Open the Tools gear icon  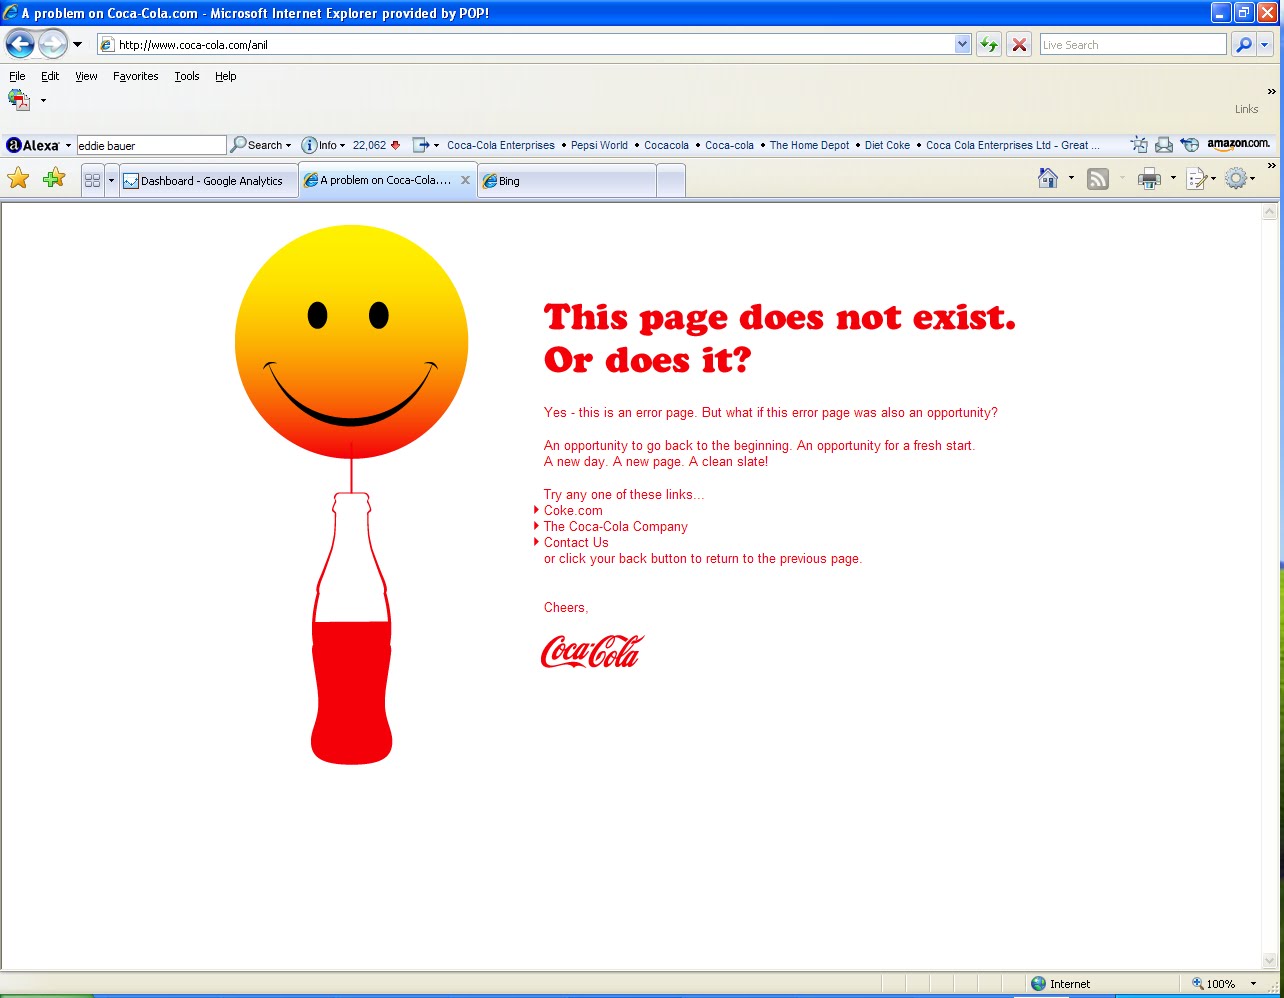[1237, 178]
